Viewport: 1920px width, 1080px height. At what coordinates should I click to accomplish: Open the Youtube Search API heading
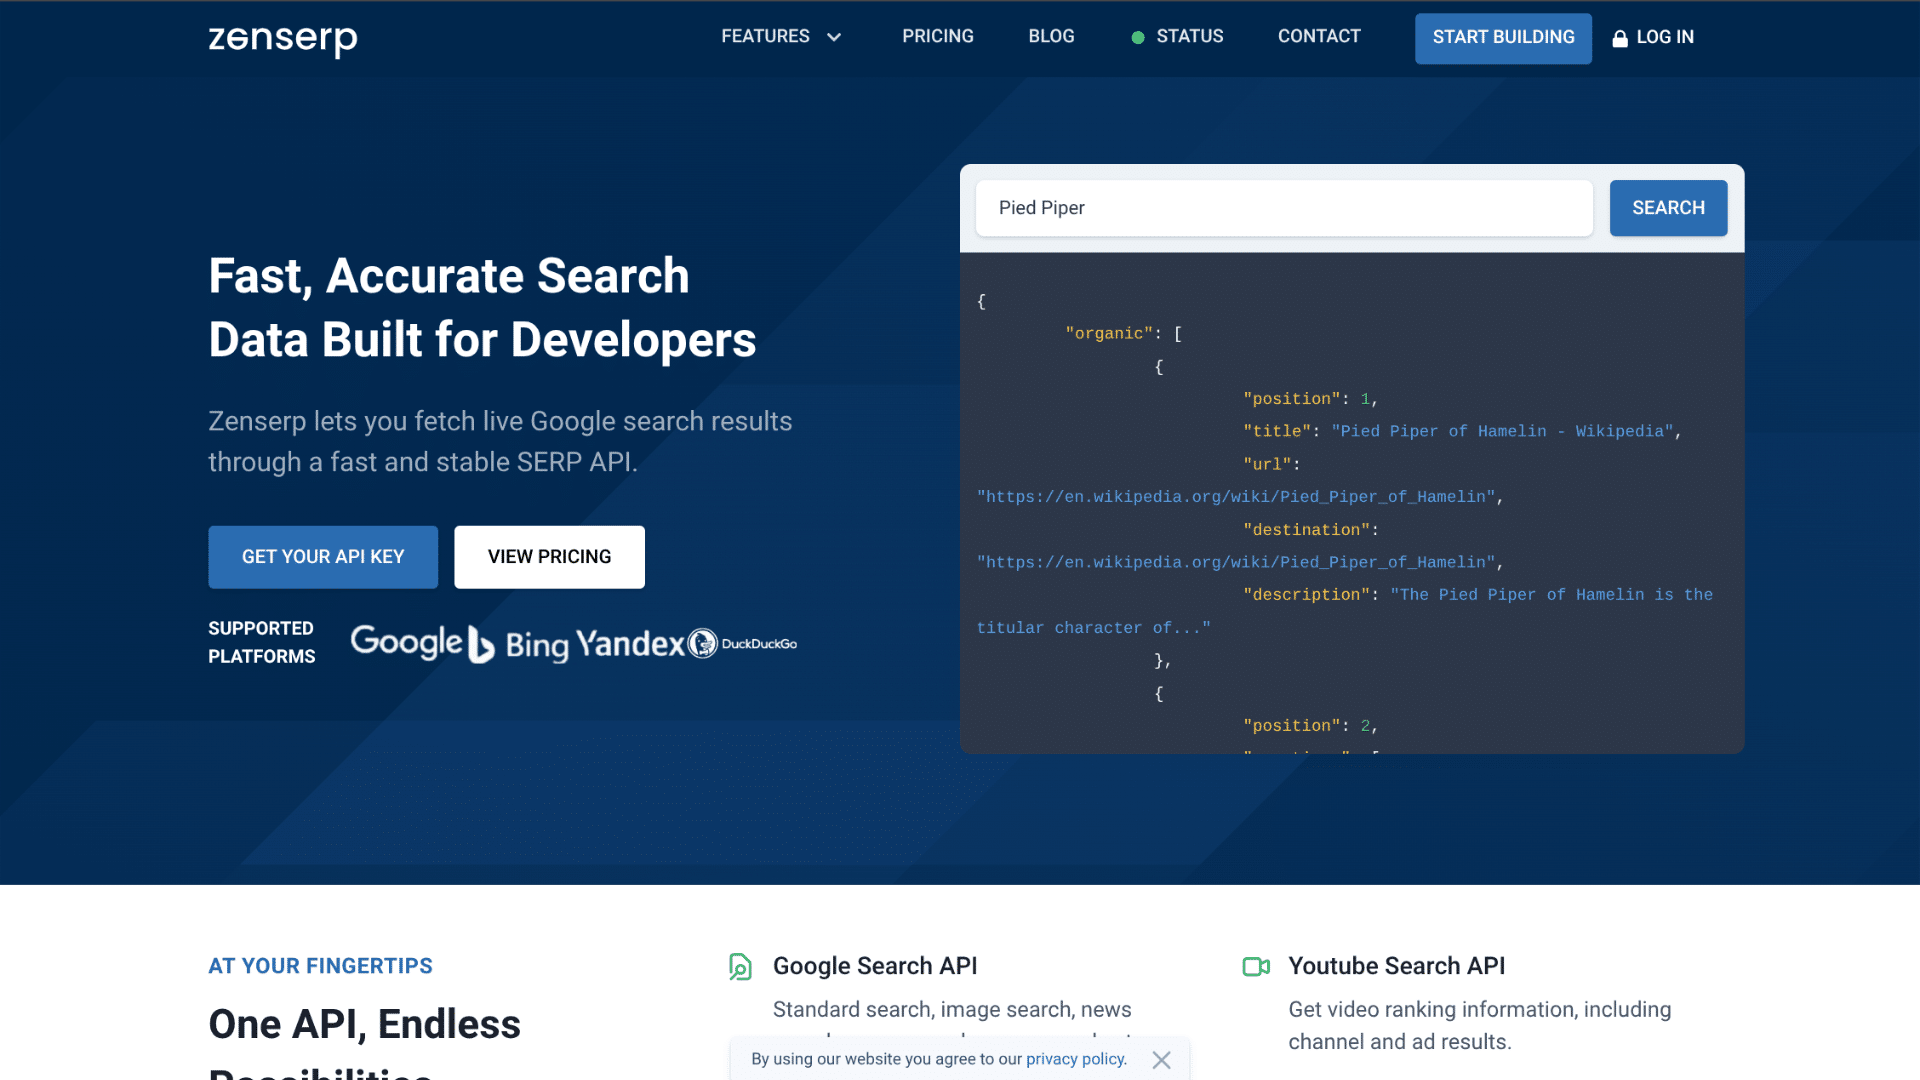point(1396,966)
